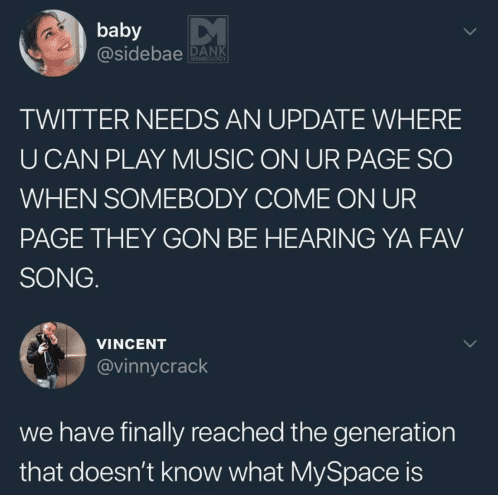Open baby's profile picture
This screenshot has height=495, width=498.
point(53,43)
